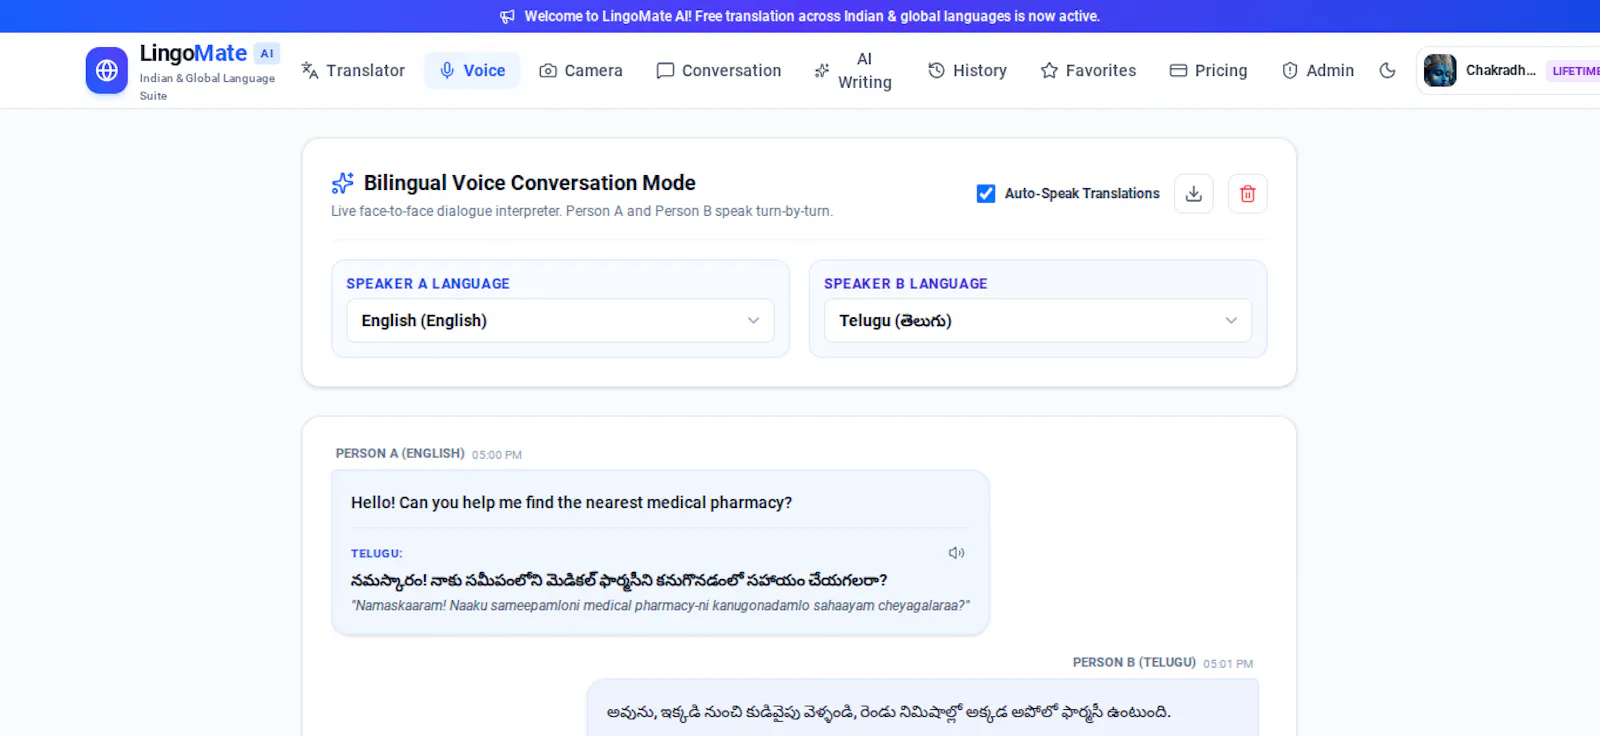Click the Person B Telugu reply bubble
Screen dimensions: 1600x736
(922, 708)
